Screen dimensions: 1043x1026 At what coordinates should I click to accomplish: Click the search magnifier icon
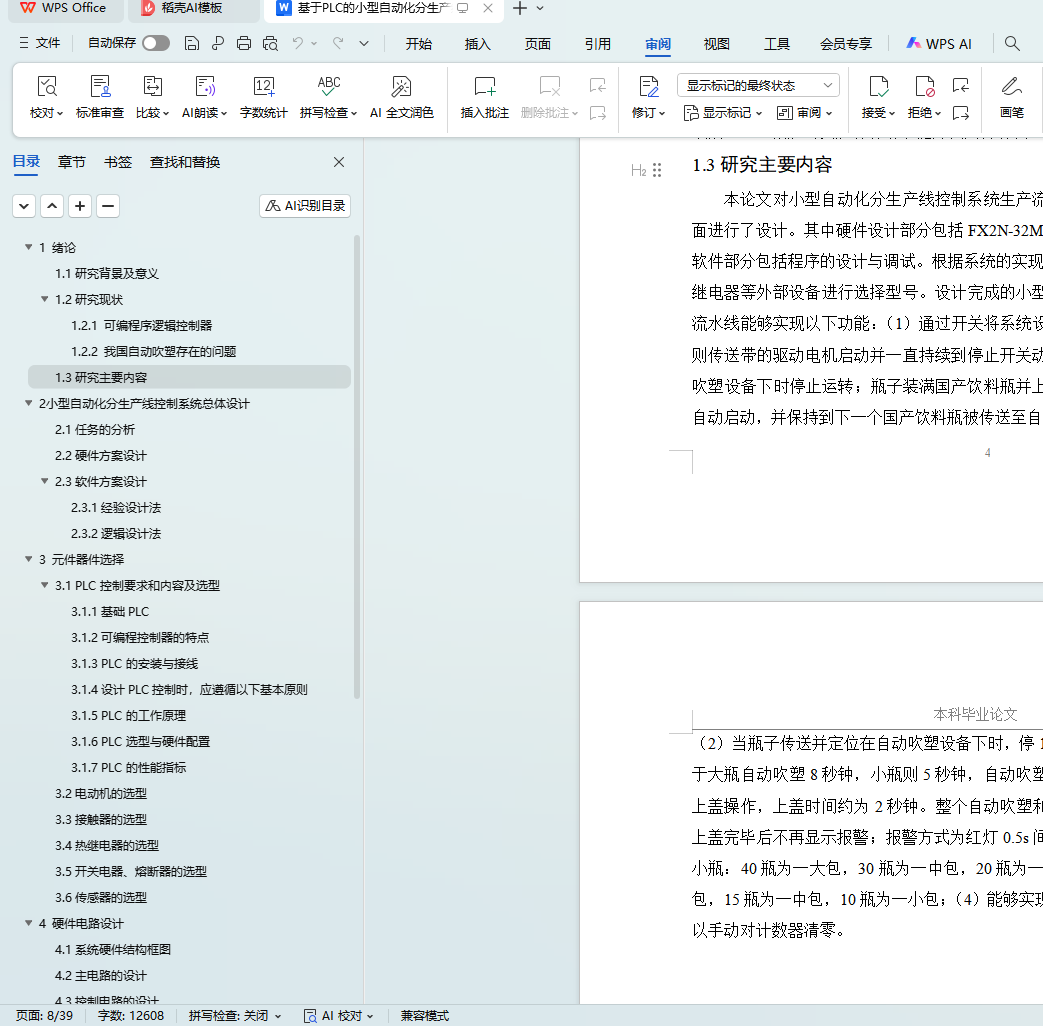[x=1012, y=43]
